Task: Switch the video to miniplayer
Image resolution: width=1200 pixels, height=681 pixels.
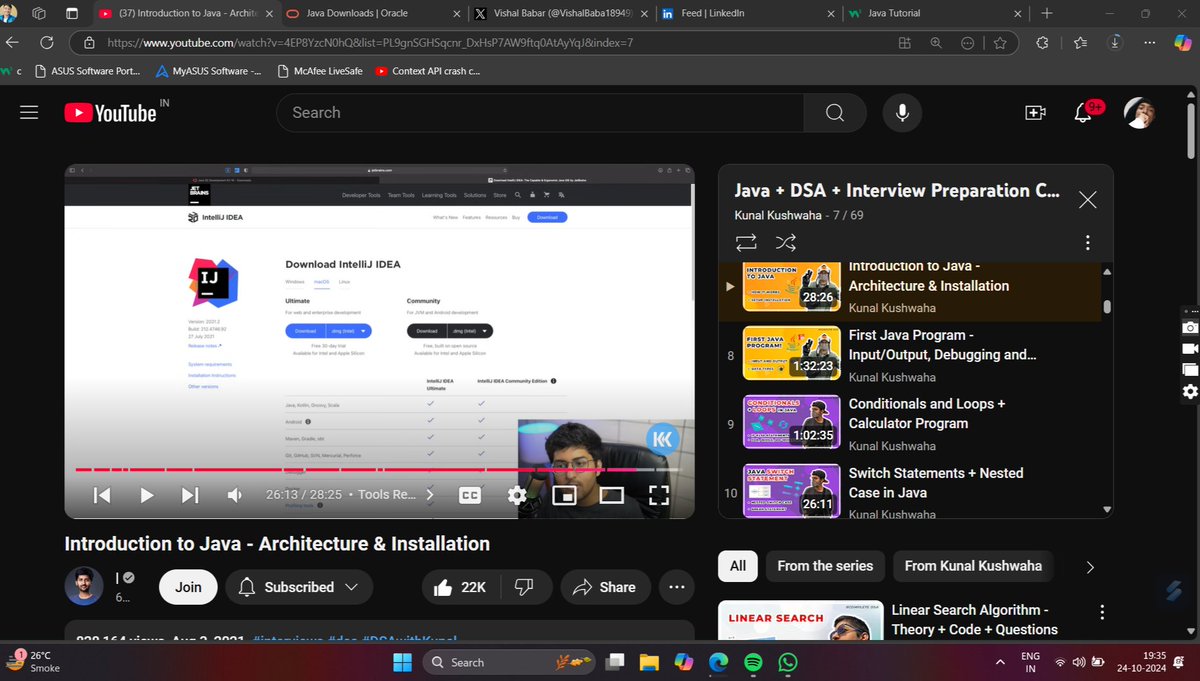Action: [x=564, y=494]
